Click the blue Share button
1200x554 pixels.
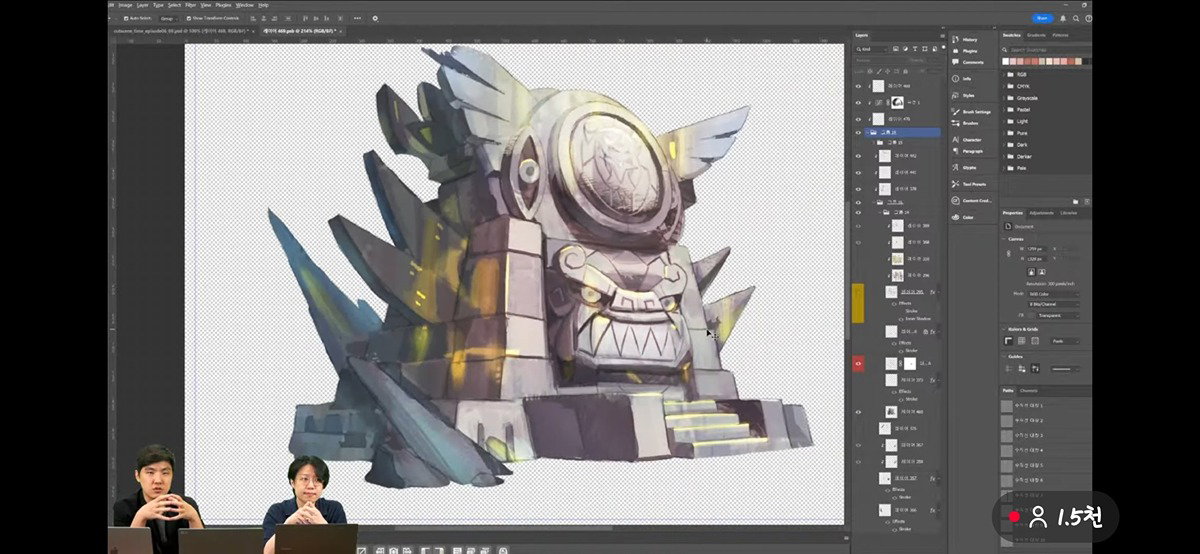tap(1042, 18)
